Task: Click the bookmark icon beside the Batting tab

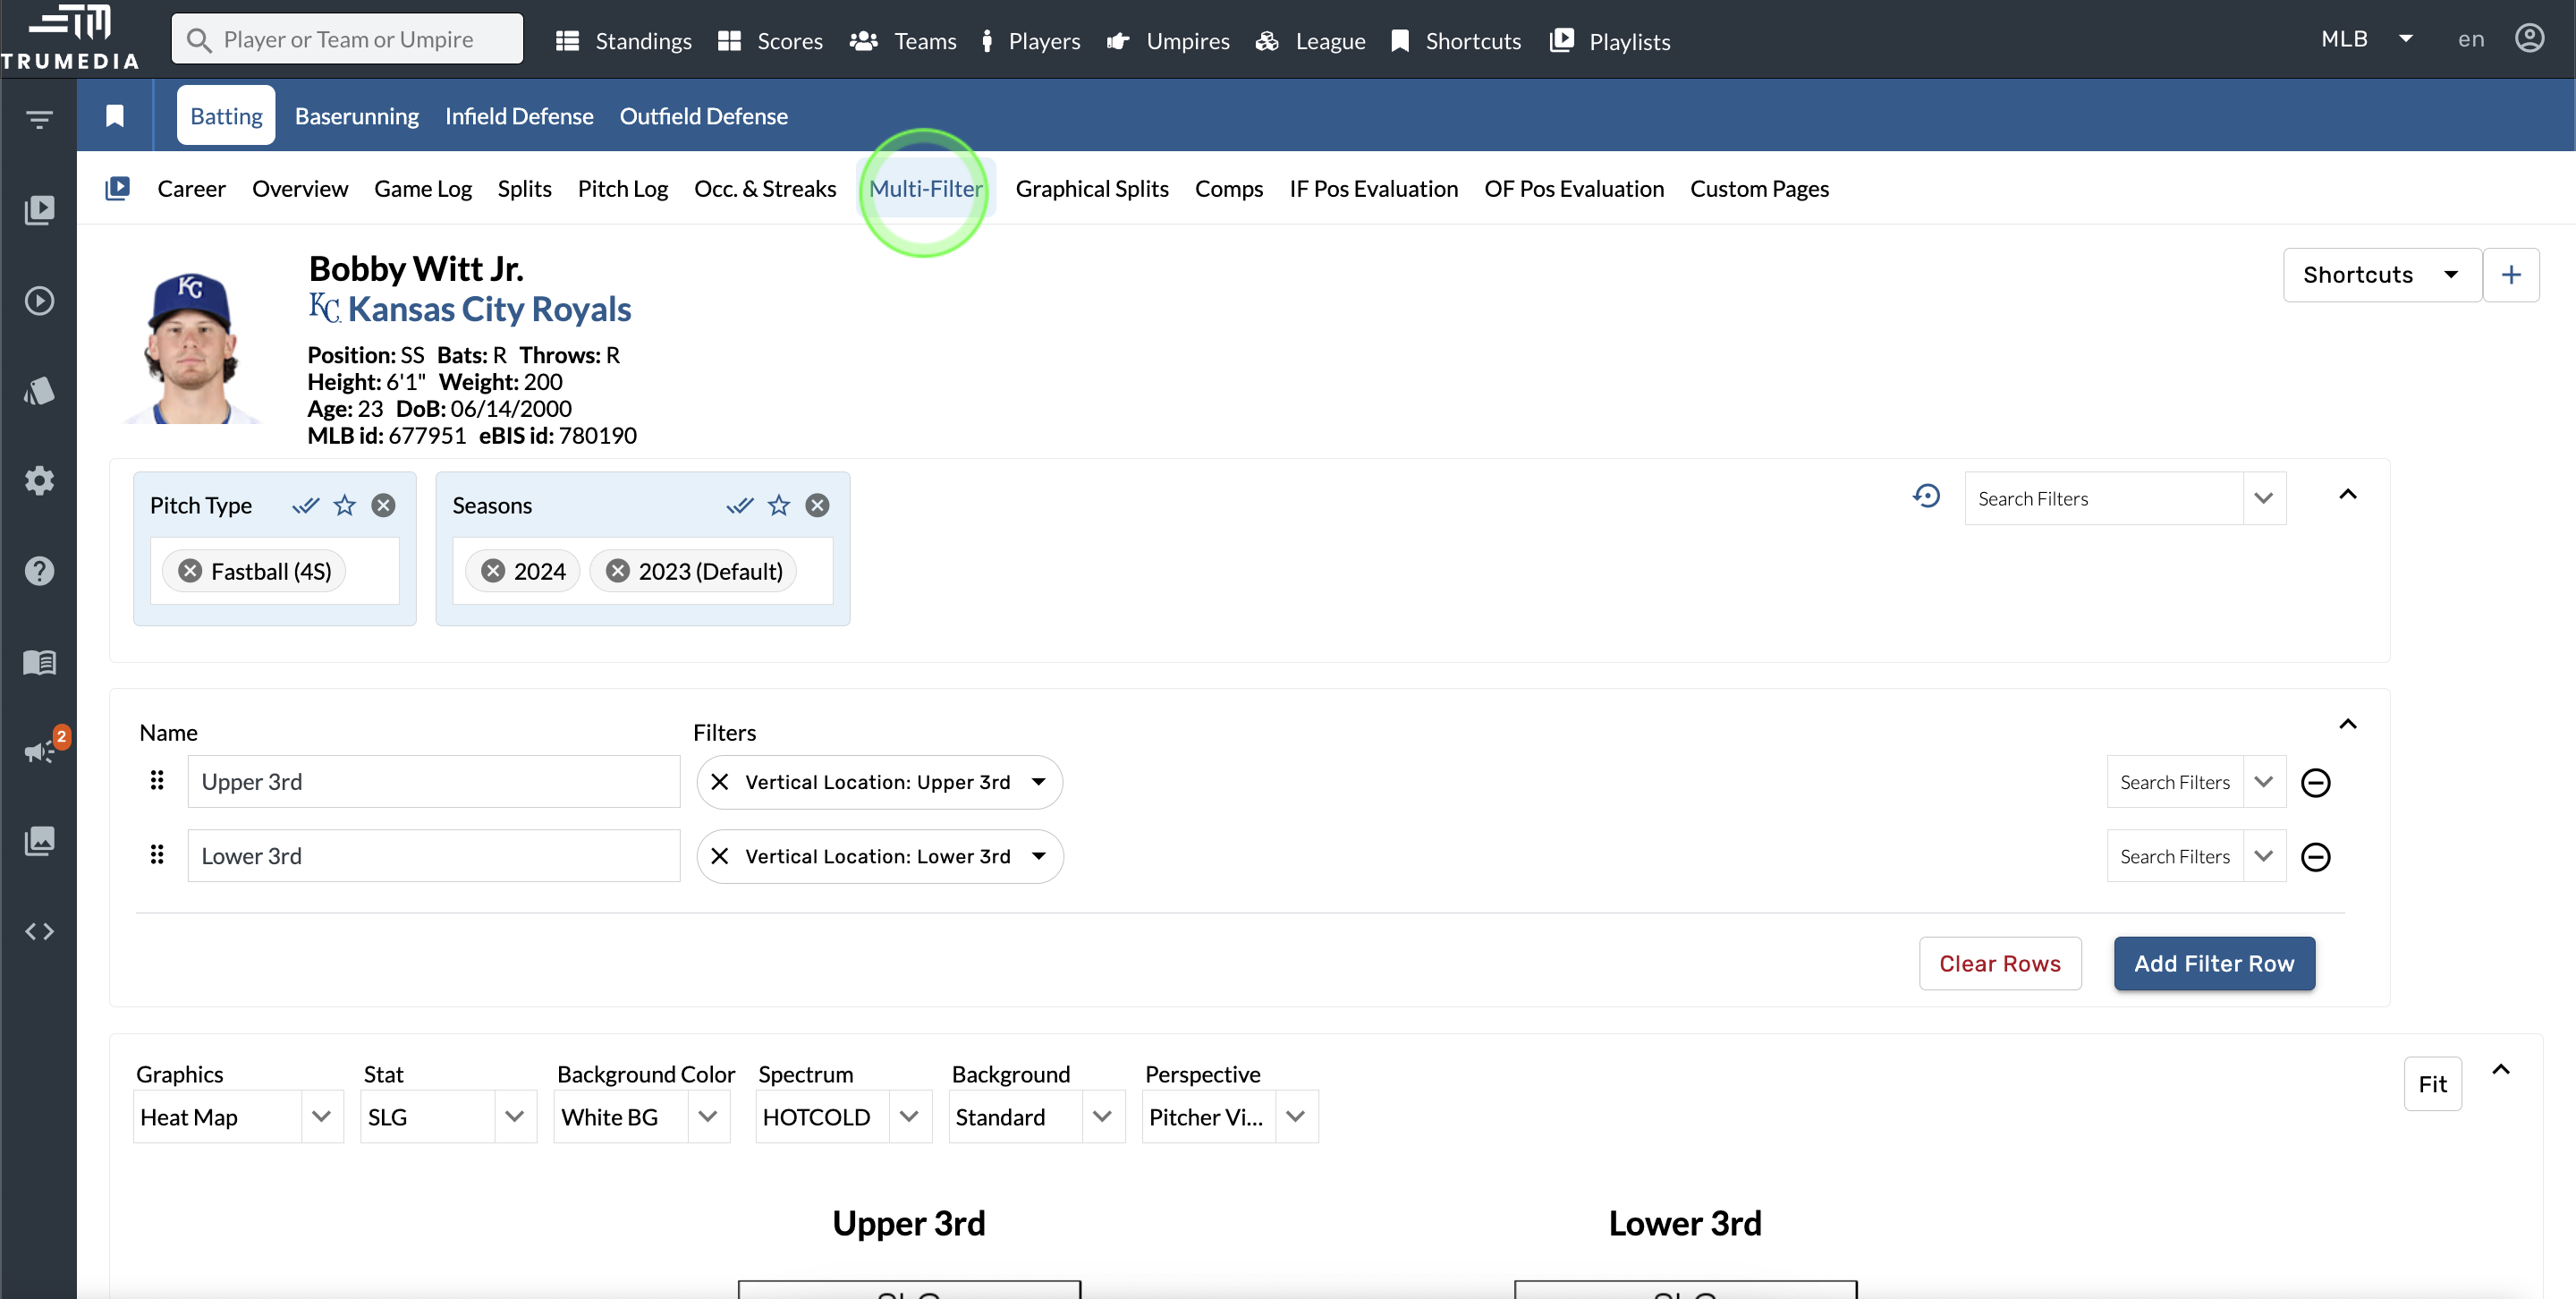Action: point(115,116)
